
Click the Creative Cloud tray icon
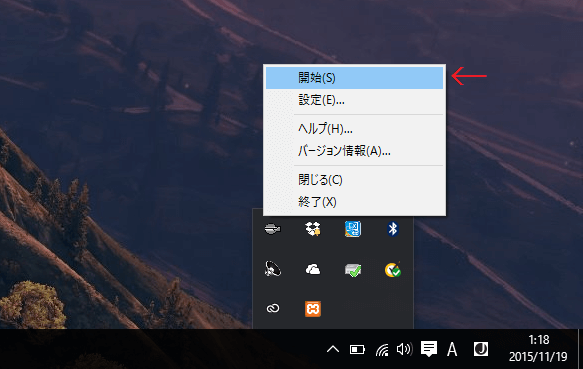tap(273, 308)
